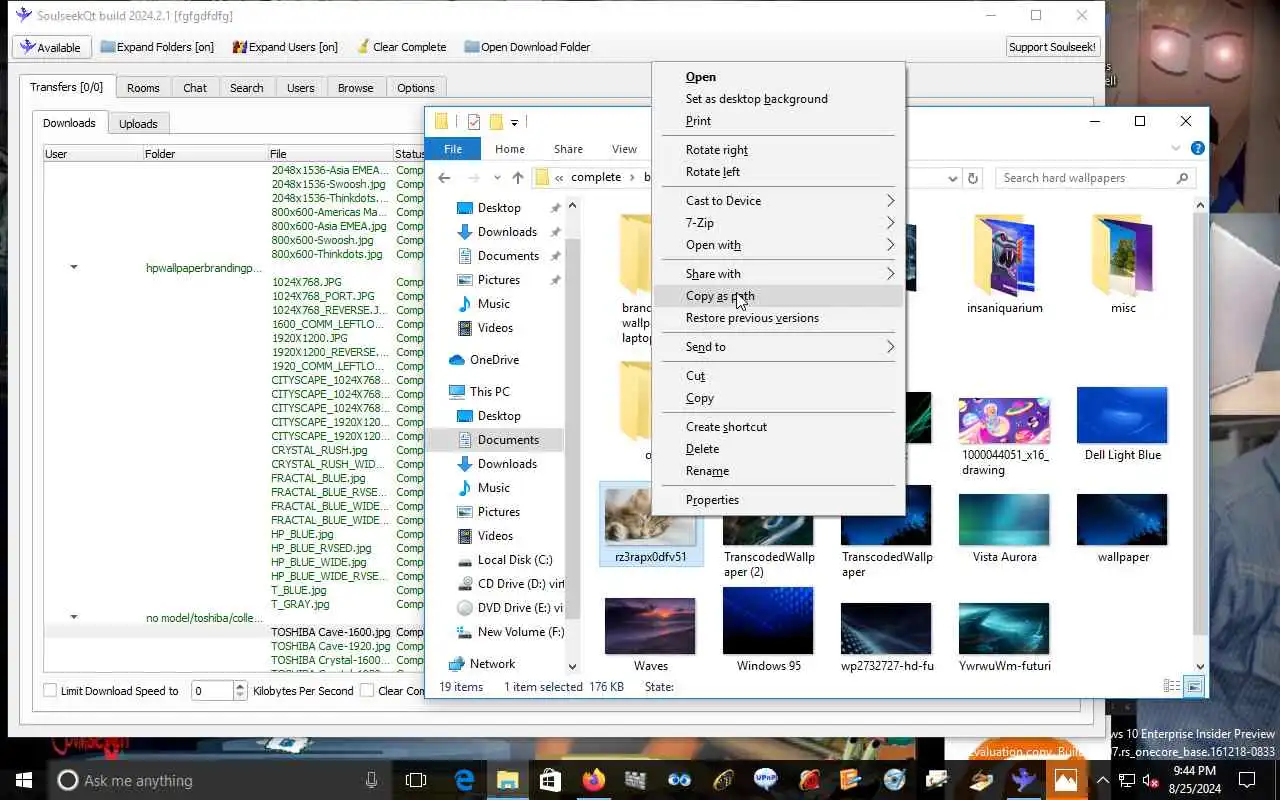Click the Properties quick access toolbar icon
This screenshot has height=800, width=1280.
(474, 122)
